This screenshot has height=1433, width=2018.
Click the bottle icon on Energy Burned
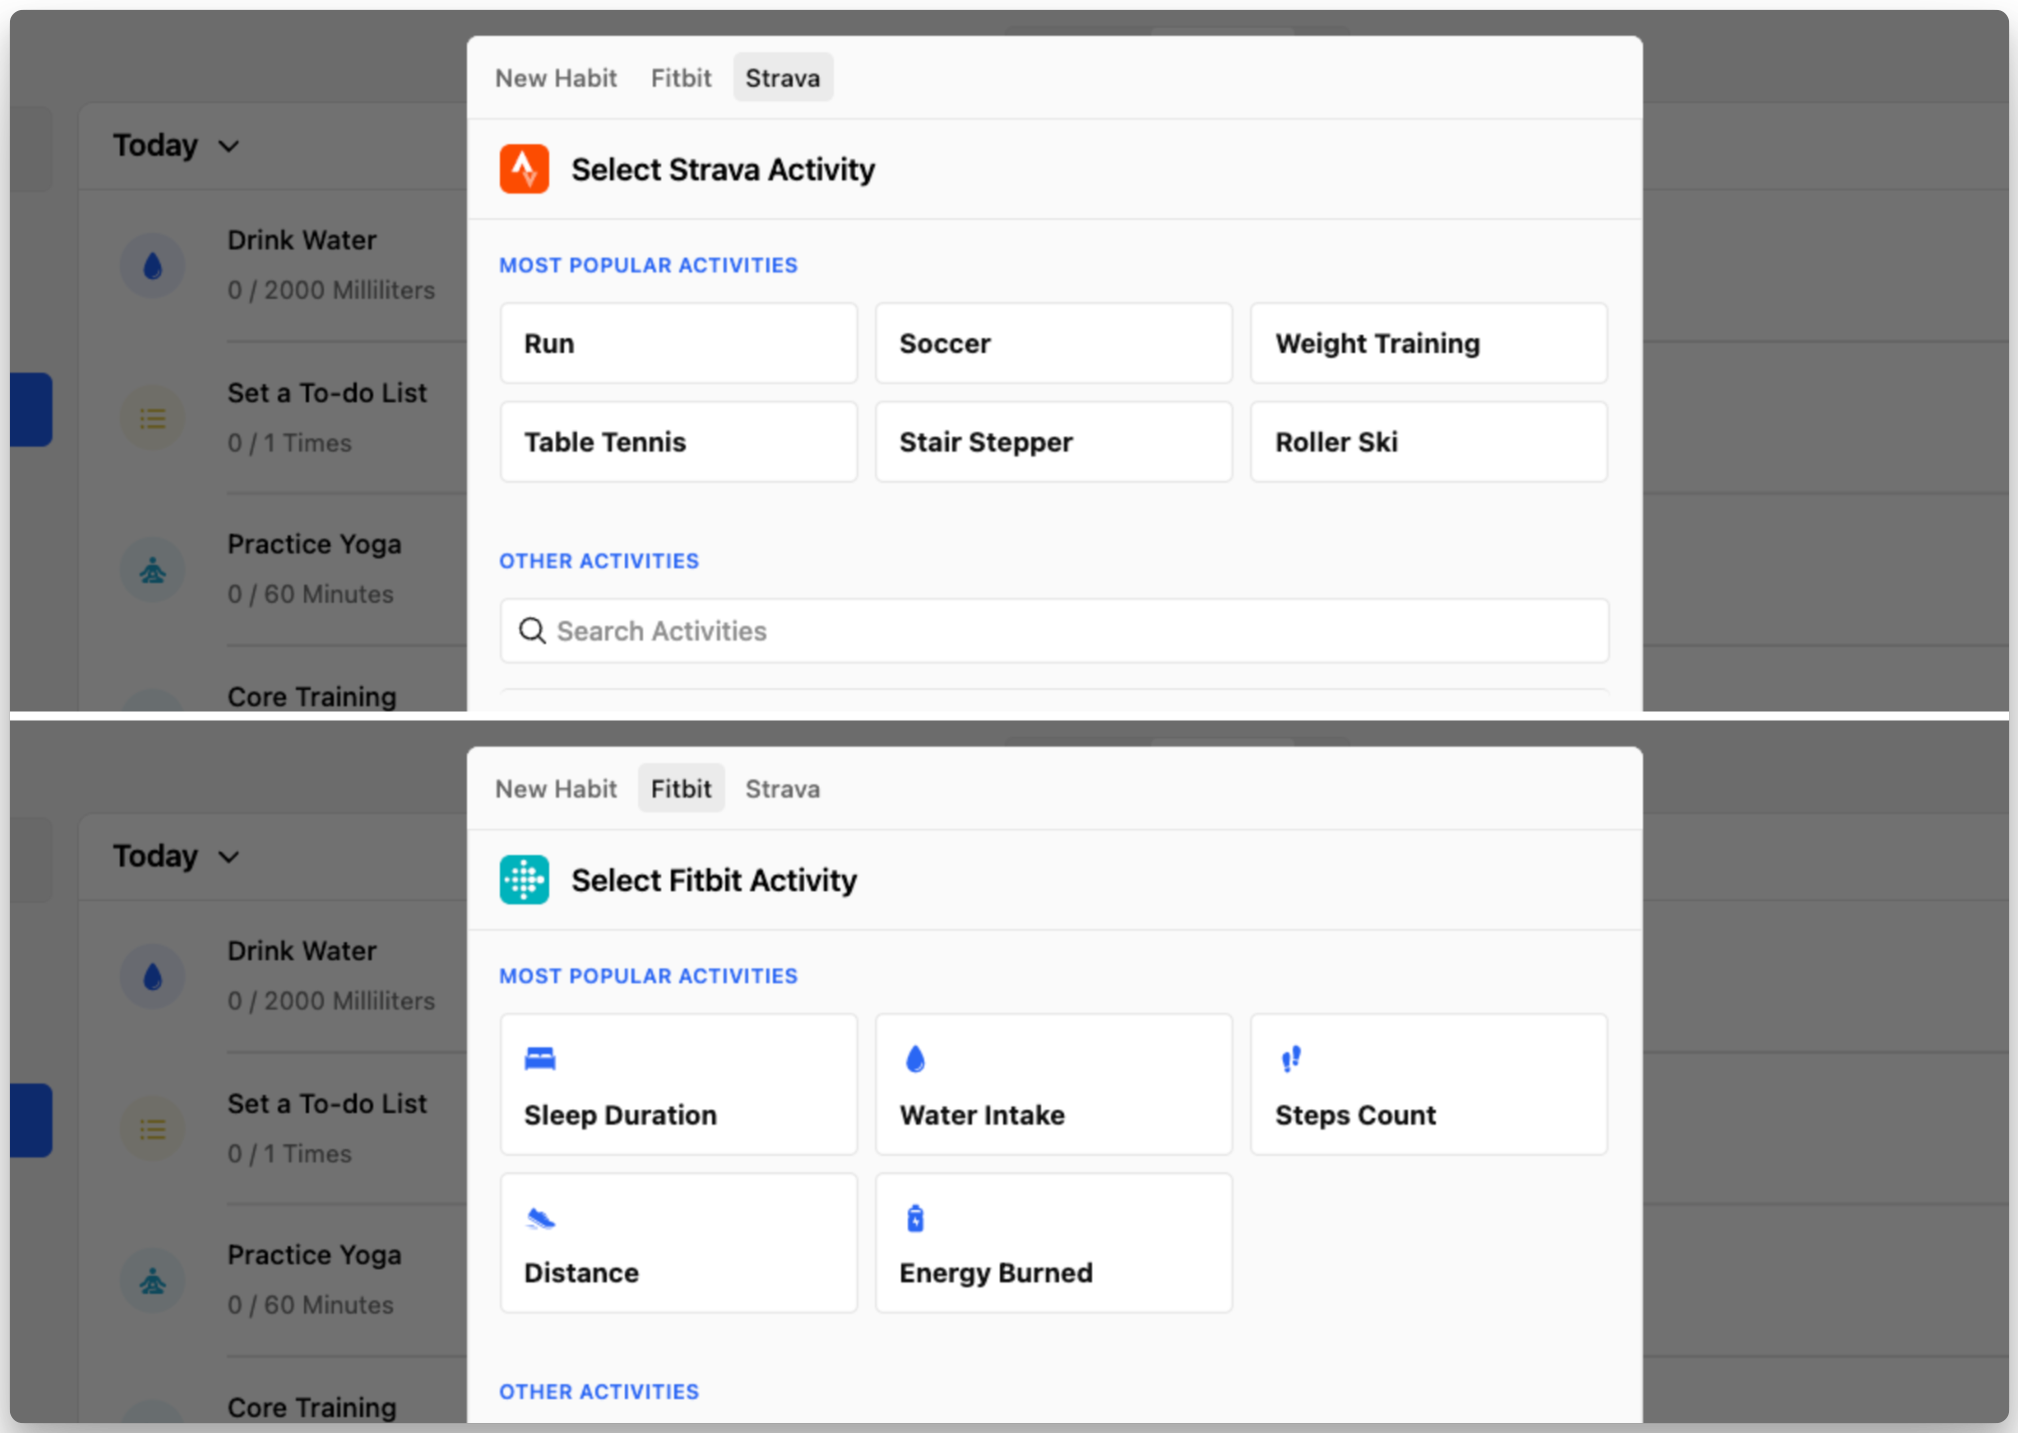pyautogui.click(x=915, y=1218)
